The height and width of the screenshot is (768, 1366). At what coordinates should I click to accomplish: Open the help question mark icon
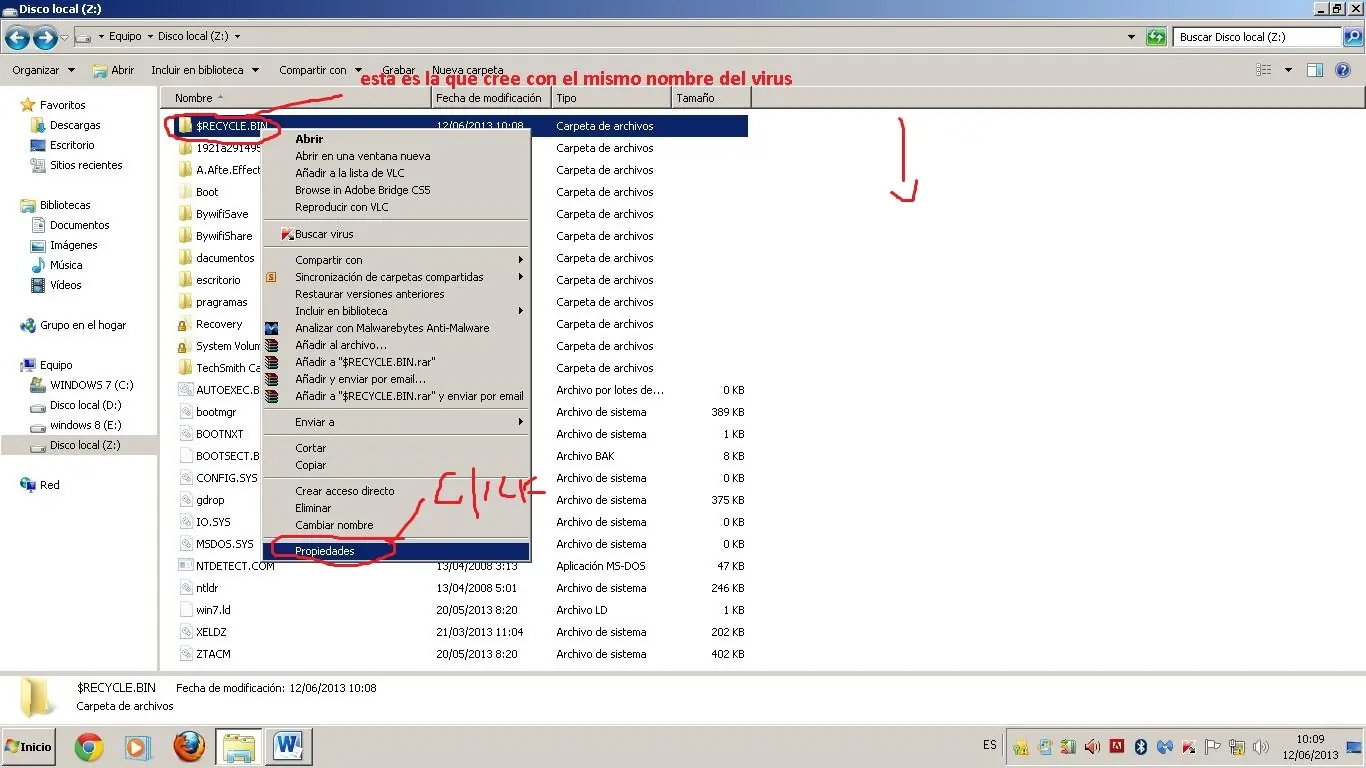click(x=1344, y=70)
